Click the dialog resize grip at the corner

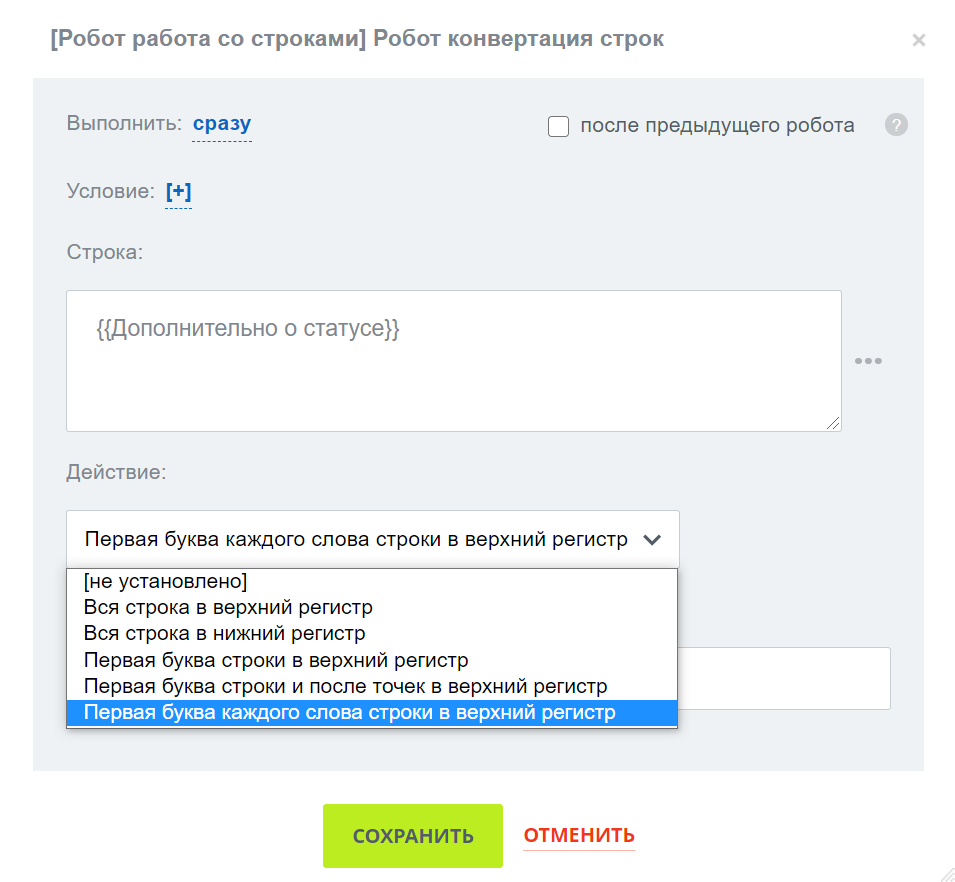[x=946, y=873]
